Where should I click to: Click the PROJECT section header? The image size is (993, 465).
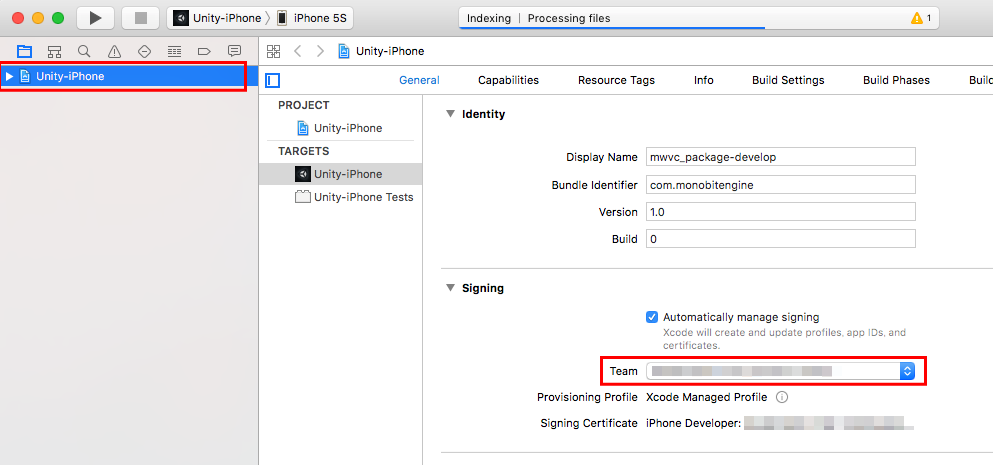[x=304, y=105]
